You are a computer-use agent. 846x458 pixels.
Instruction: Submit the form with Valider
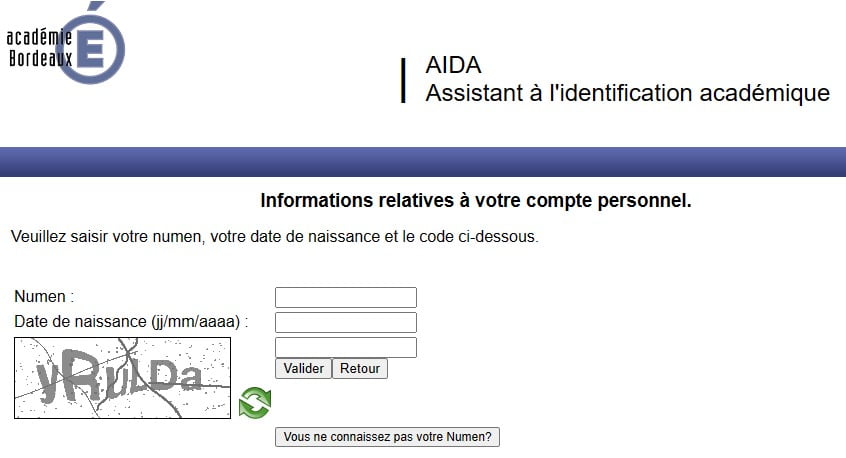(303, 368)
